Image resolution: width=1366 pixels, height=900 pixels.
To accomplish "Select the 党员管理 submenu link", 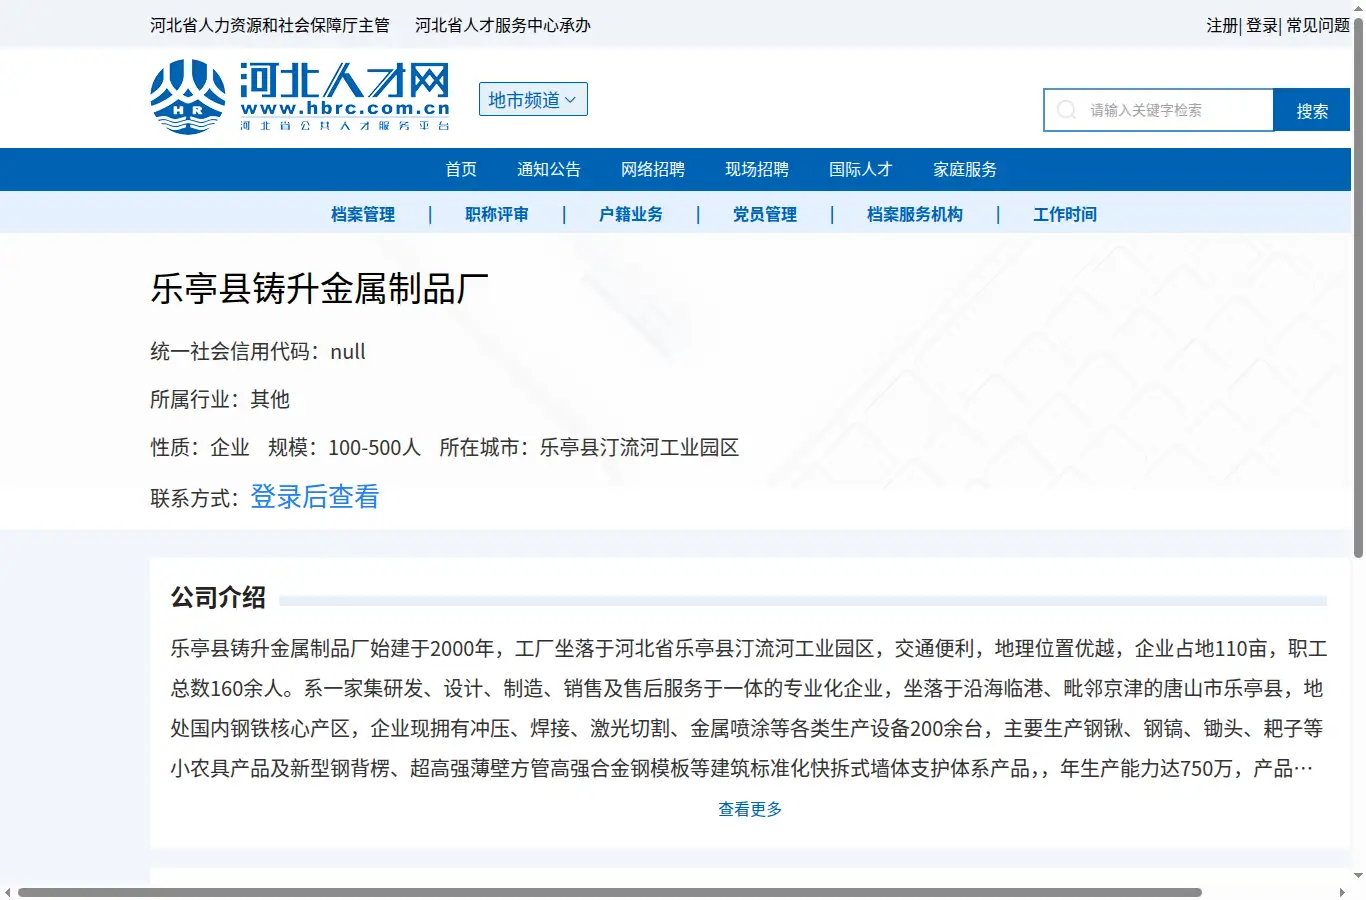I will 765,214.
